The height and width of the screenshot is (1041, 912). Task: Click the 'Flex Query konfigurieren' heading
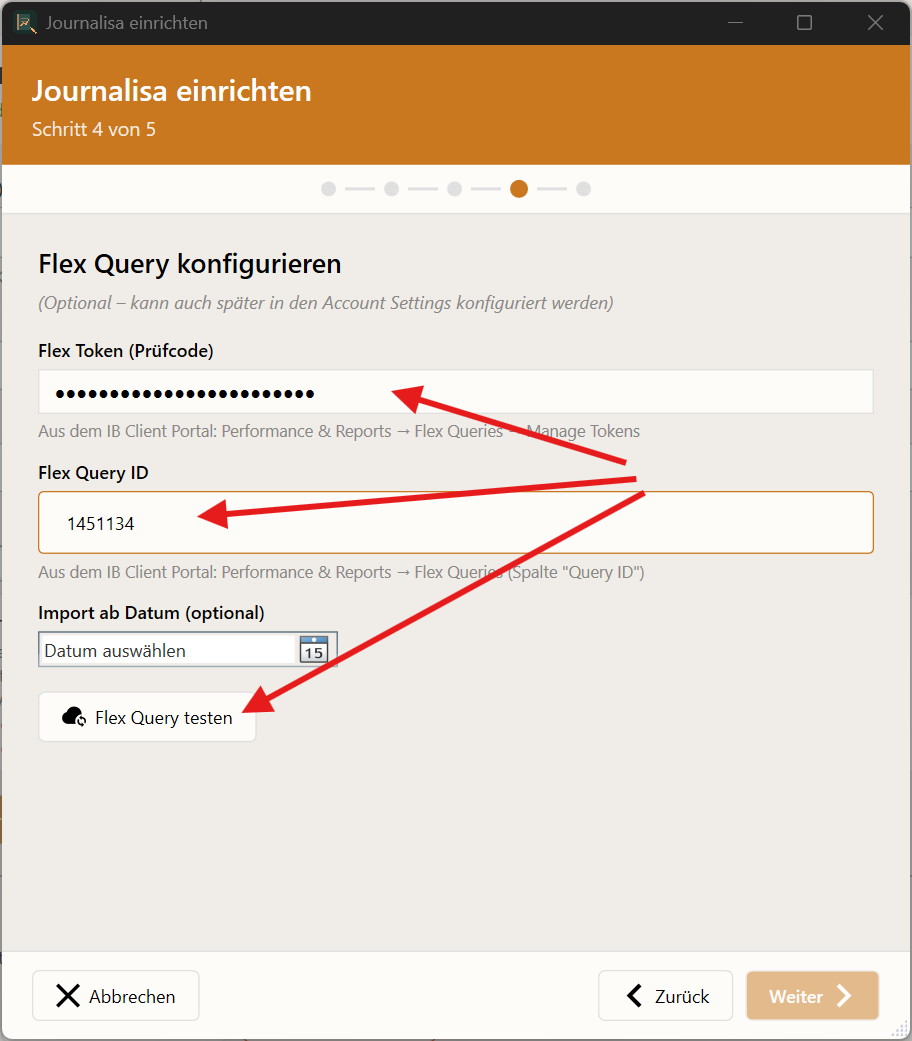click(x=190, y=264)
